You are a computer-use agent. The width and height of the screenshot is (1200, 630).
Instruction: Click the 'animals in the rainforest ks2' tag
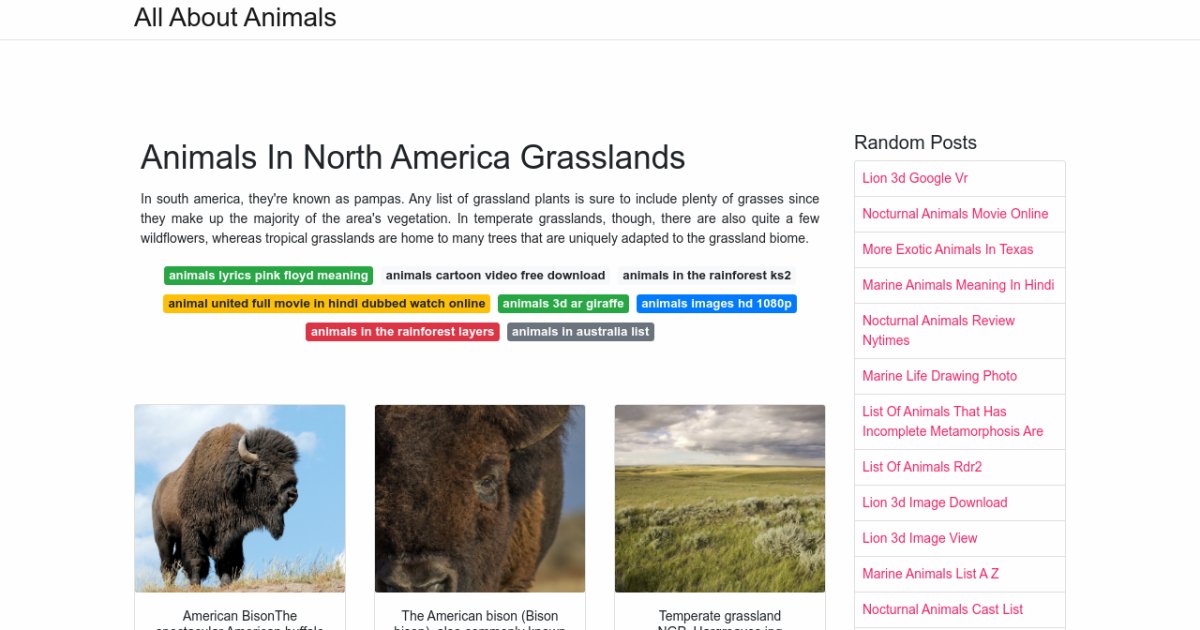coord(706,275)
